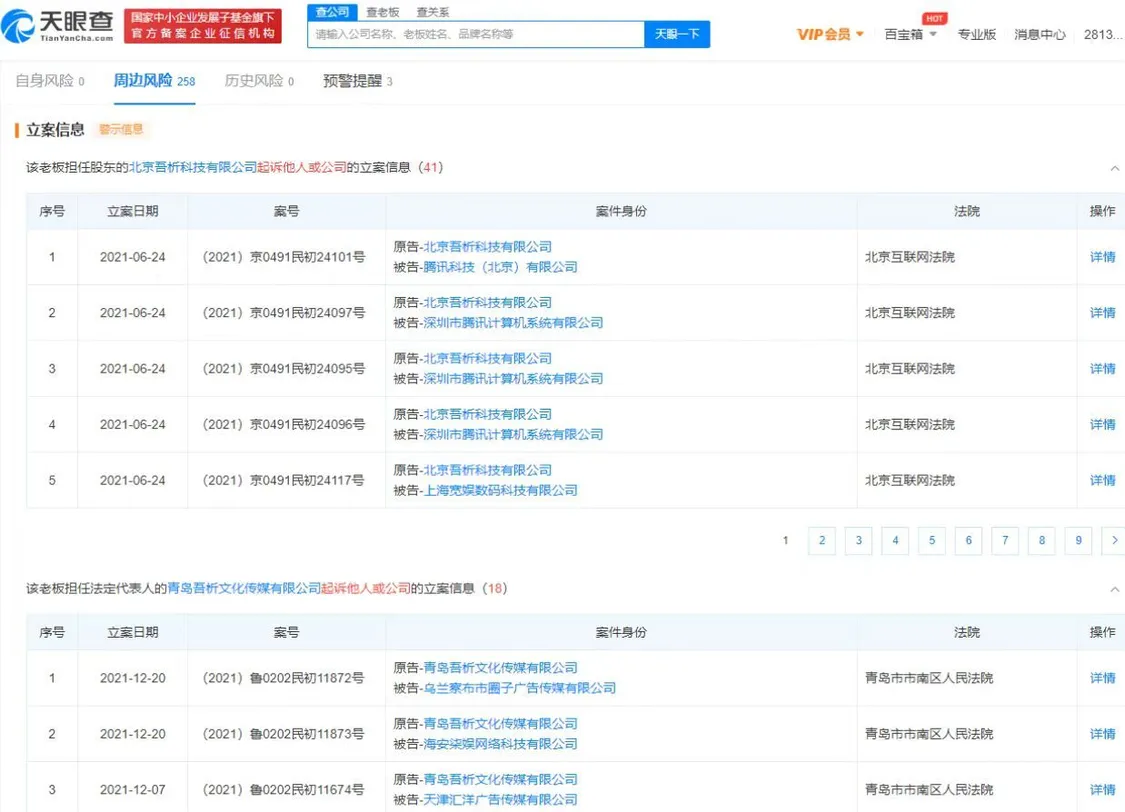Click case number (2021)京0491民初24095号
1125x812 pixels.
[x=283, y=369]
